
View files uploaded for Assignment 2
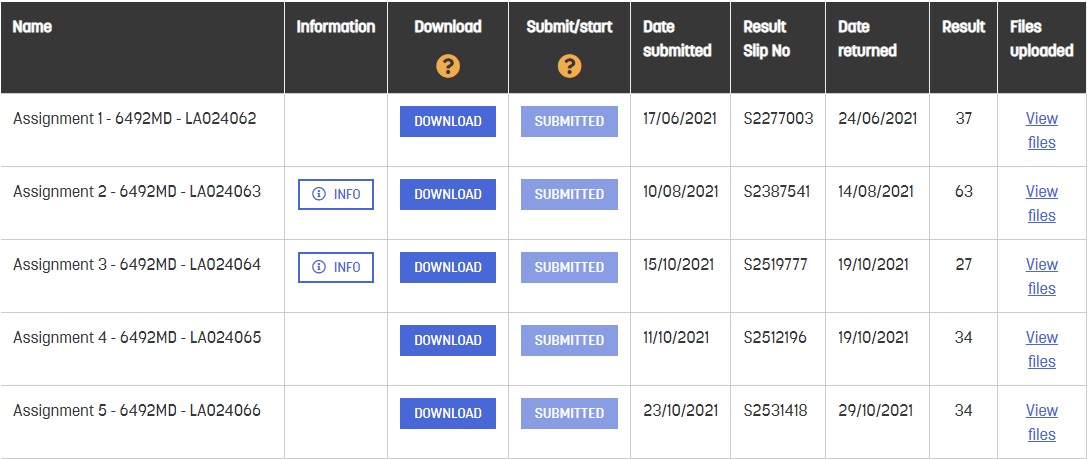1041,203
